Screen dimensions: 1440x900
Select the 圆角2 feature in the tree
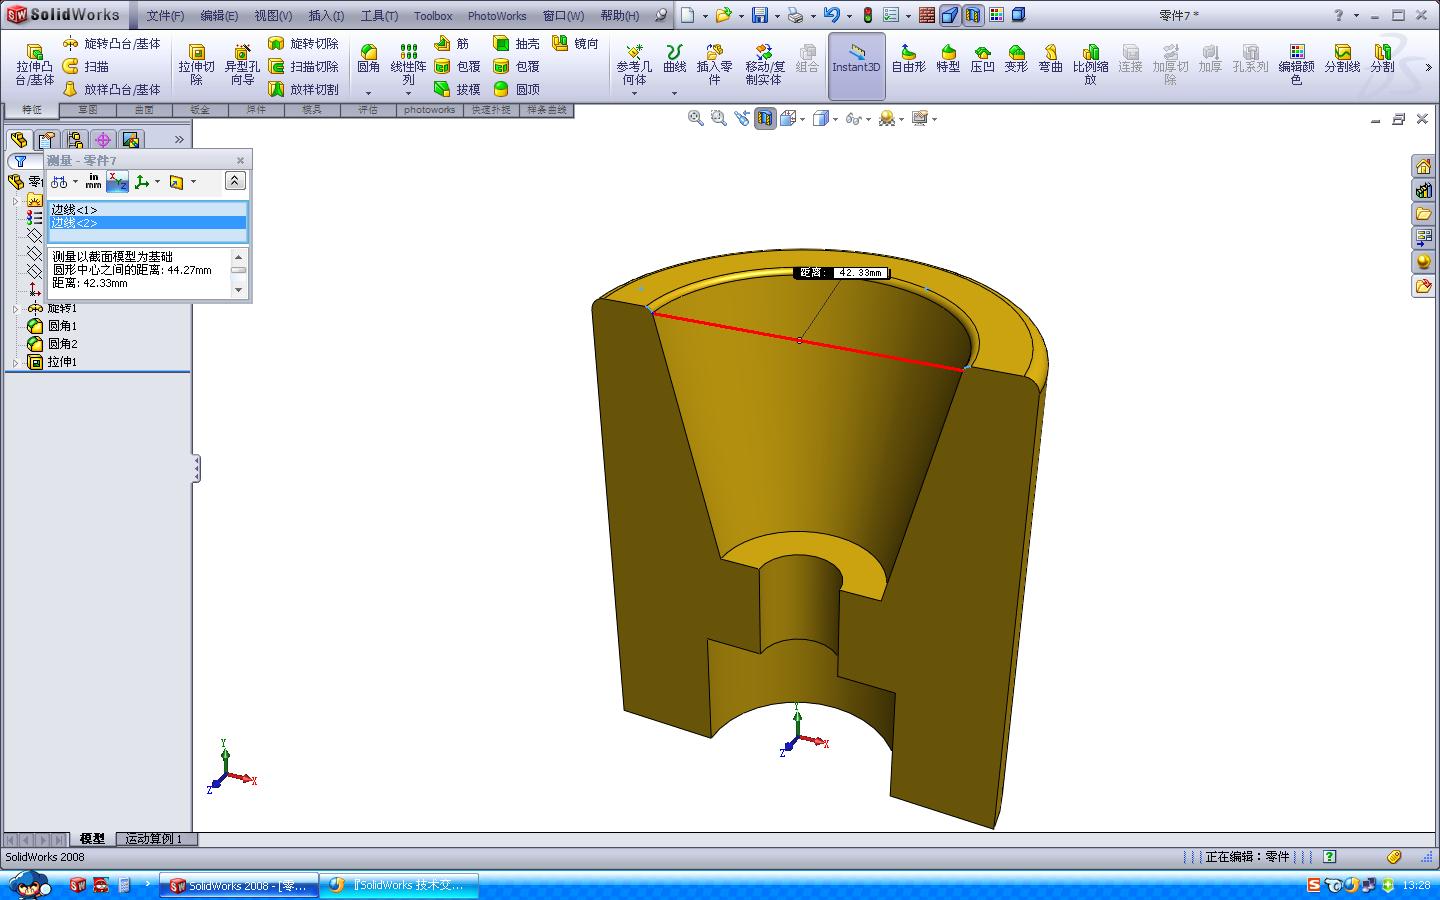point(62,344)
